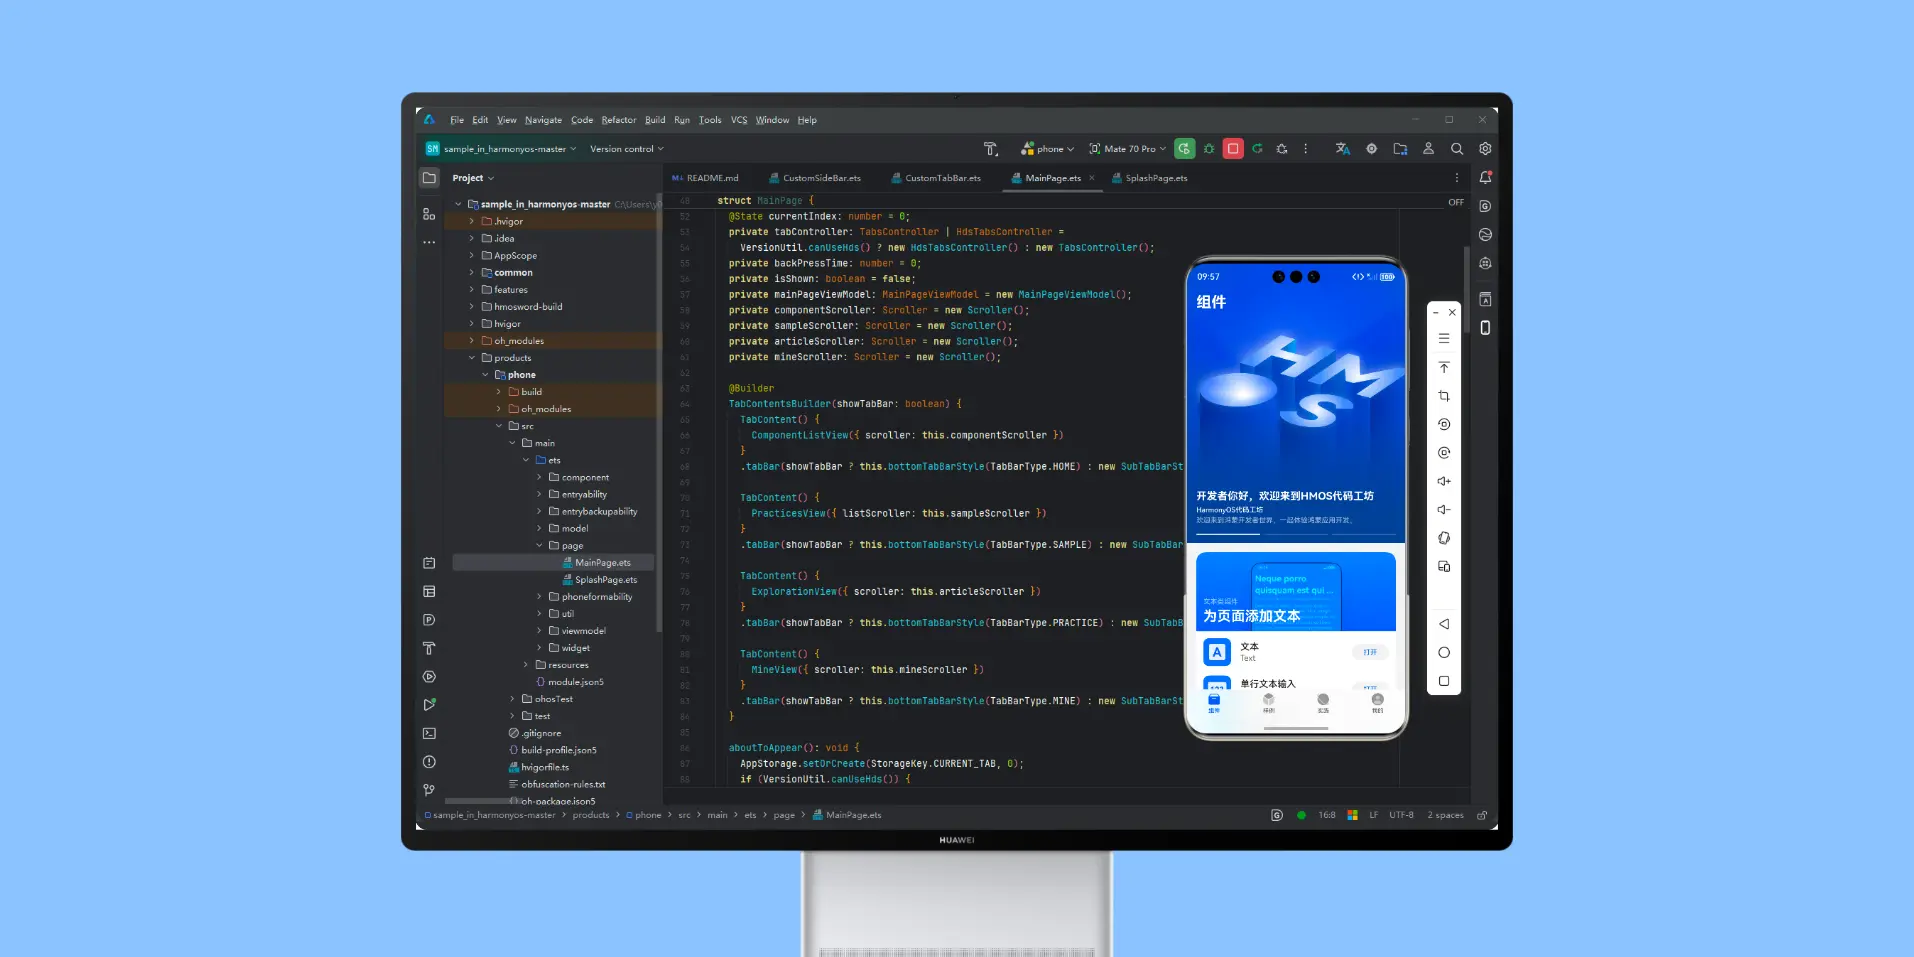Tap the 我的 bottom tab in phone preview
1914x957 pixels.
pyautogui.click(x=1377, y=703)
